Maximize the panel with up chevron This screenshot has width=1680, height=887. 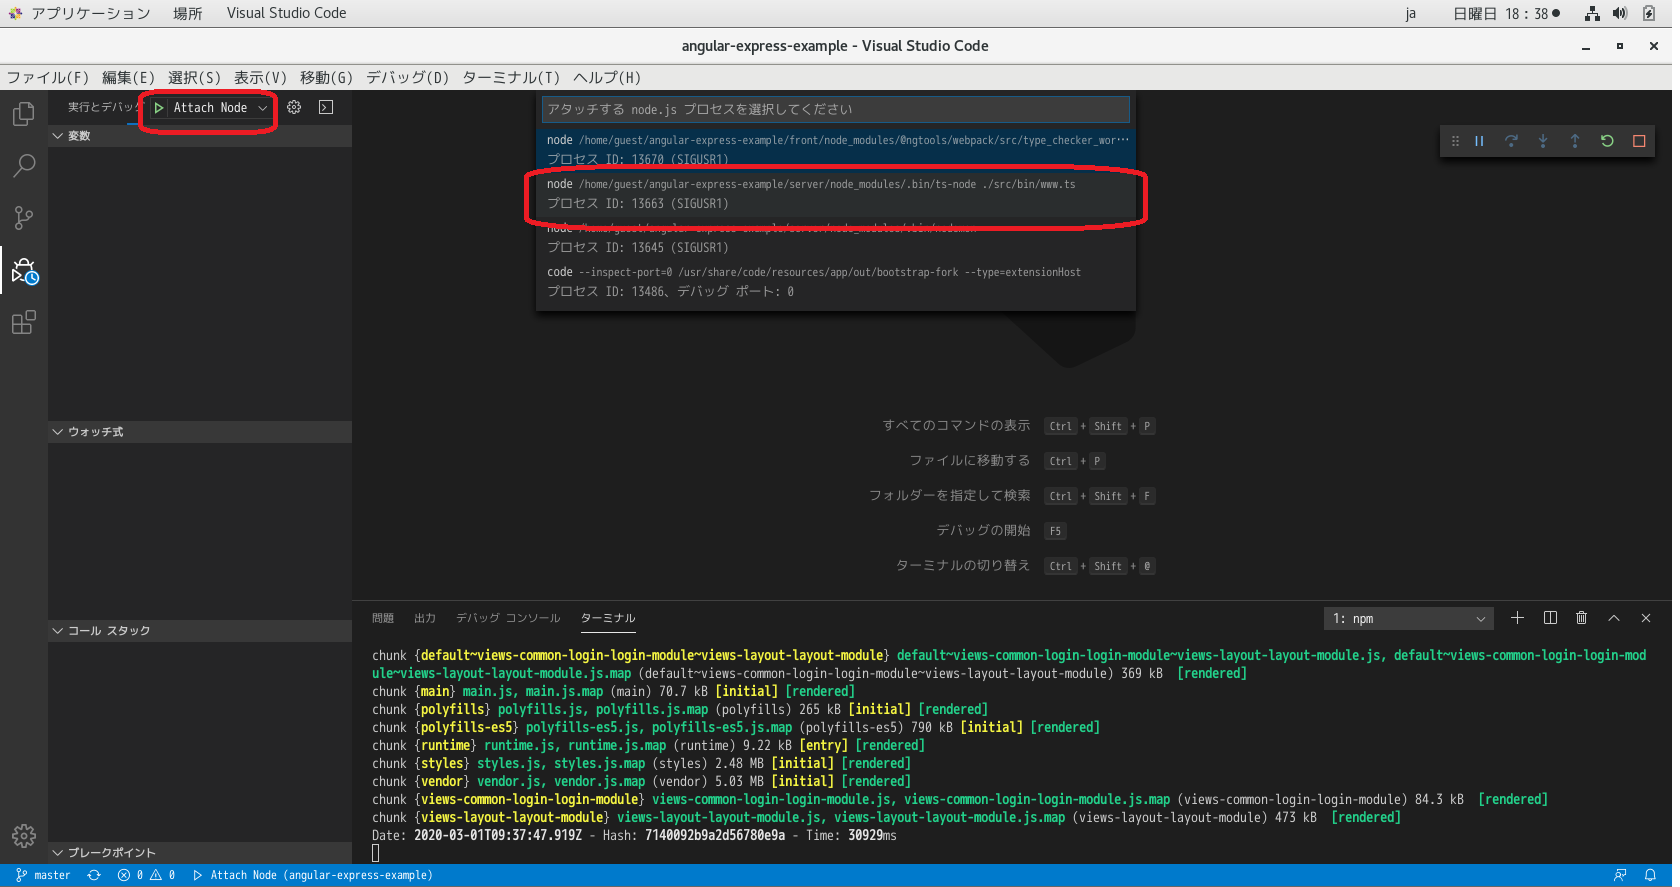[1614, 618]
